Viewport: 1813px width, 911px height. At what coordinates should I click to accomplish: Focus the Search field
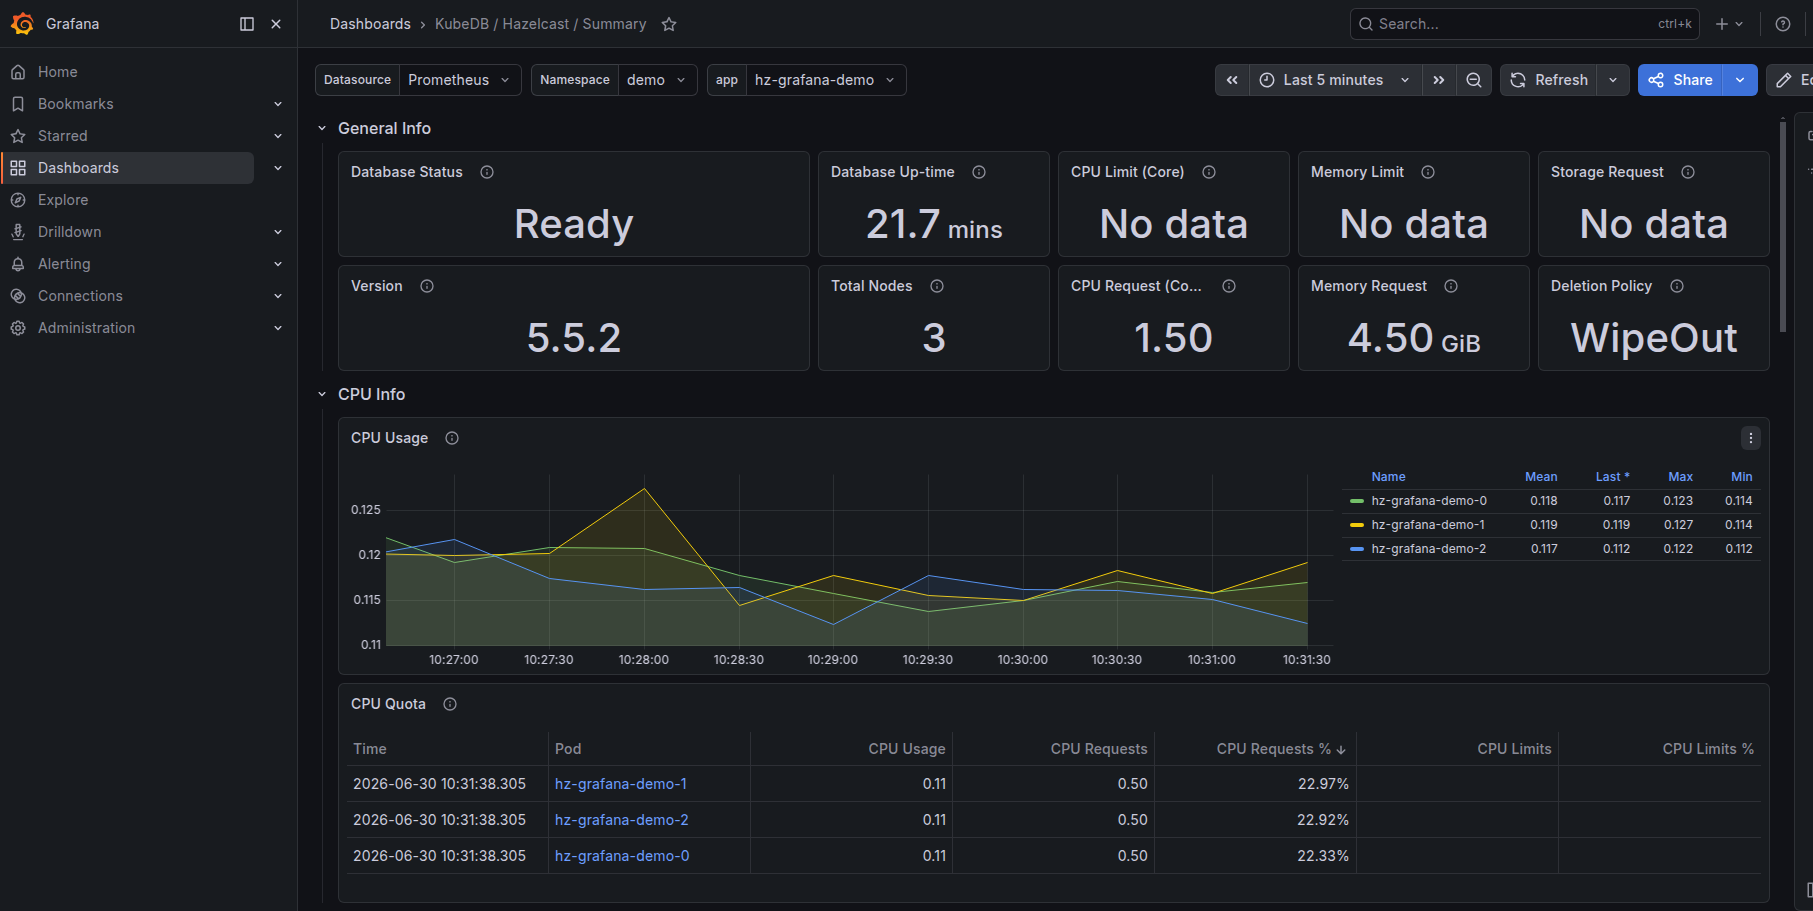(1525, 24)
